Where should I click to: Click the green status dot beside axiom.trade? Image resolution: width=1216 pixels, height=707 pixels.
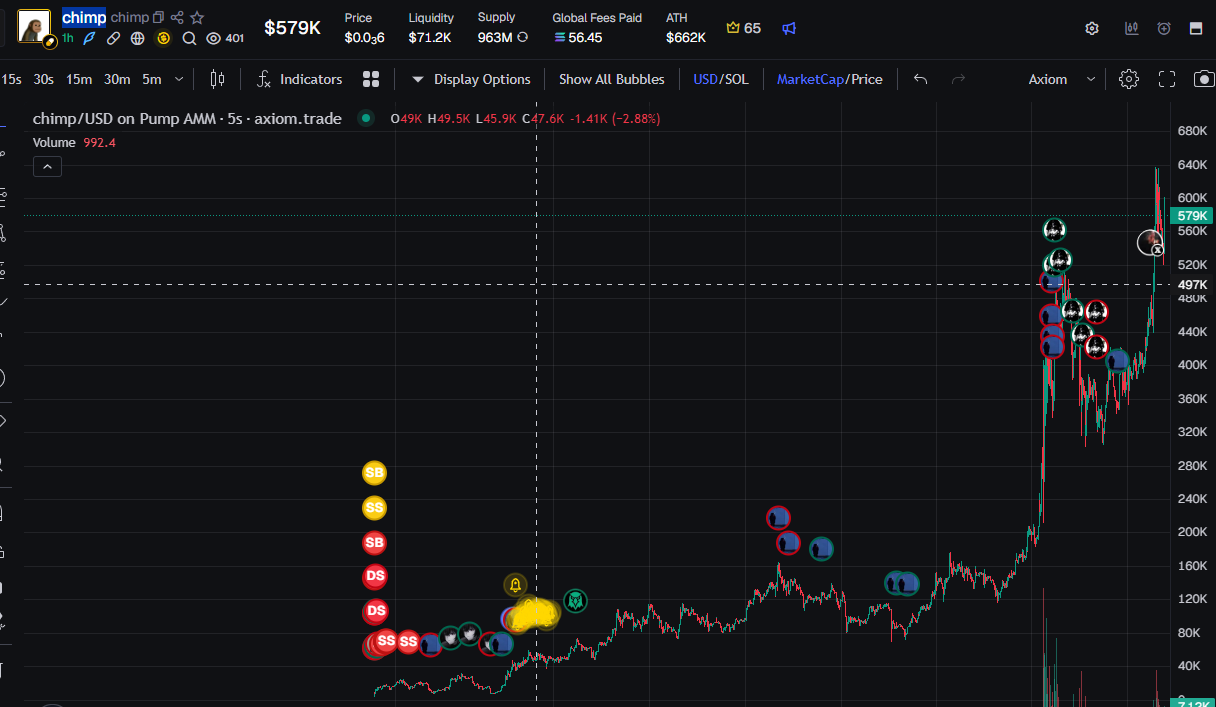click(367, 118)
